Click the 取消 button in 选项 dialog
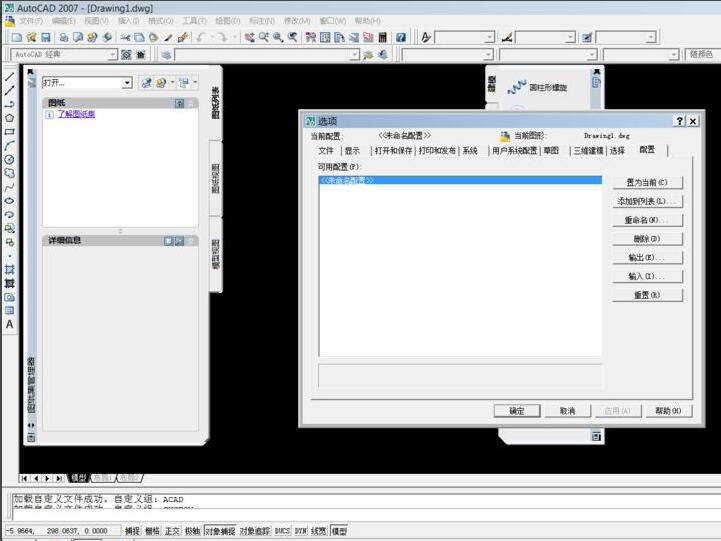 click(x=567, y=411)
